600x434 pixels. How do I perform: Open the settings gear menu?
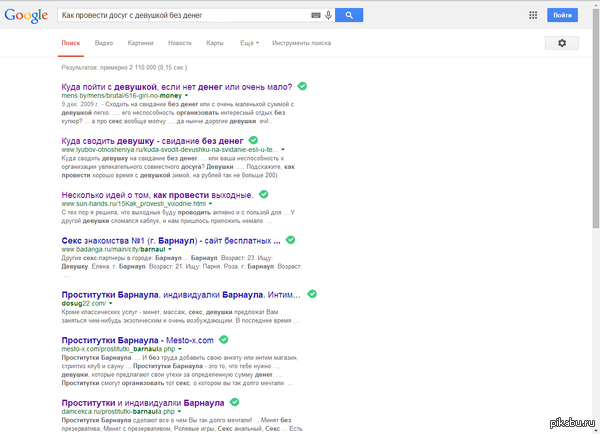click(x=562, y=43)
